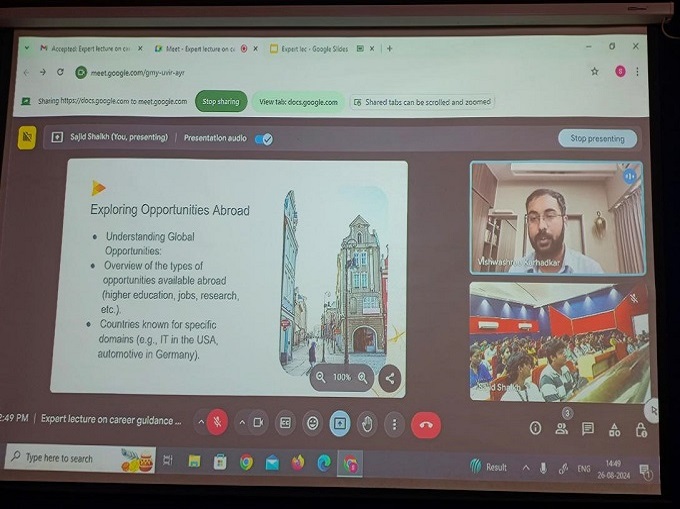
Task: Toggle the Presentation audio switch
Action: pos(263,139)
